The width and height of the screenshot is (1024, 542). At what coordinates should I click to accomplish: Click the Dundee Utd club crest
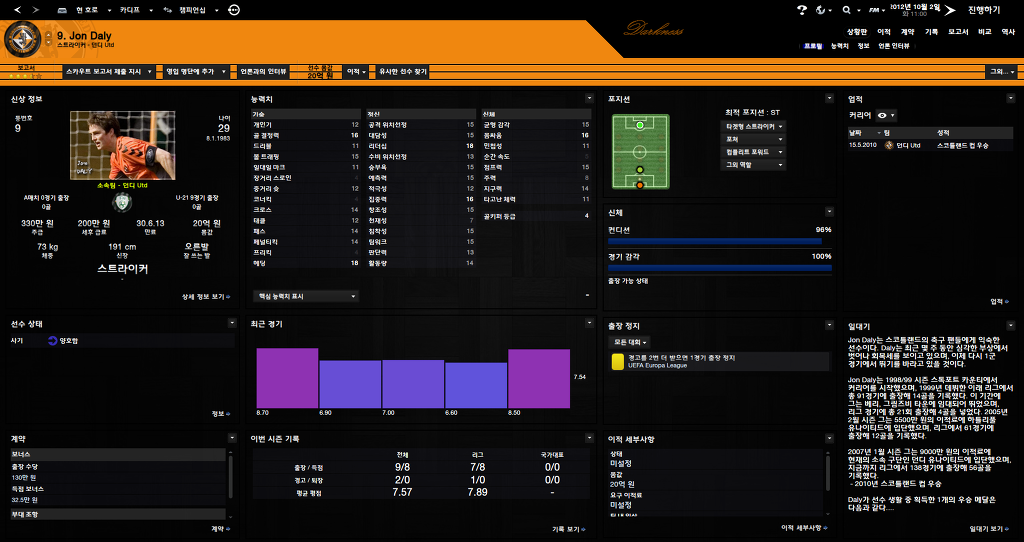[23, 39]
